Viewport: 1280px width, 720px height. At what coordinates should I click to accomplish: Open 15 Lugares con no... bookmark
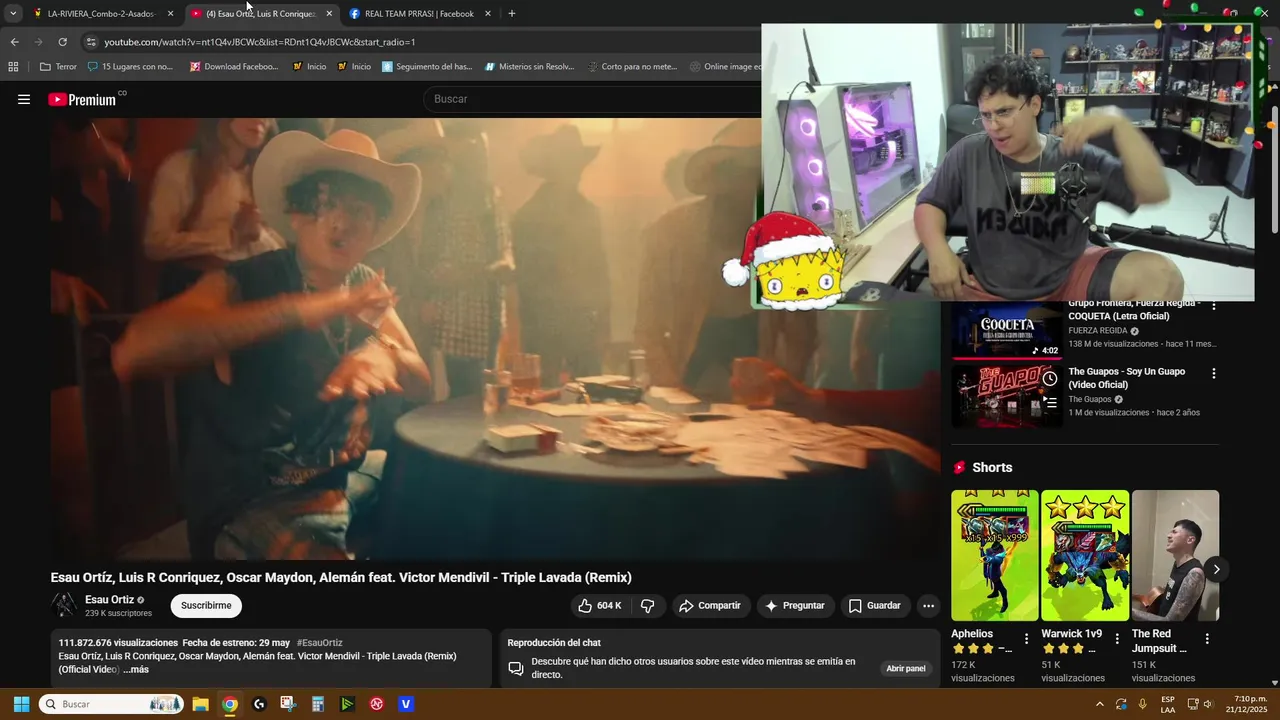(x=130, y=67)
